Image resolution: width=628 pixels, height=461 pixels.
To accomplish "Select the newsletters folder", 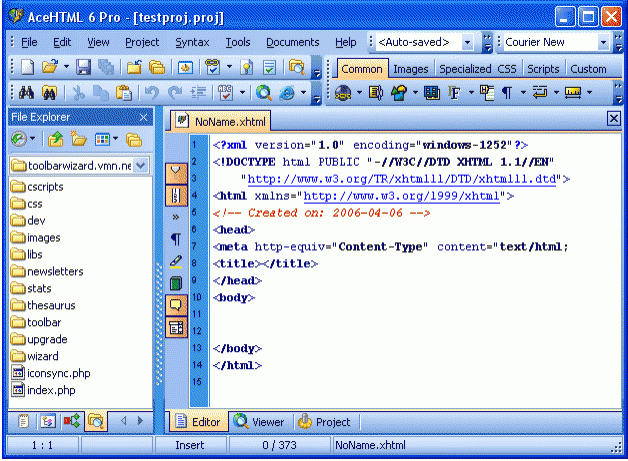I will [47, 272].
